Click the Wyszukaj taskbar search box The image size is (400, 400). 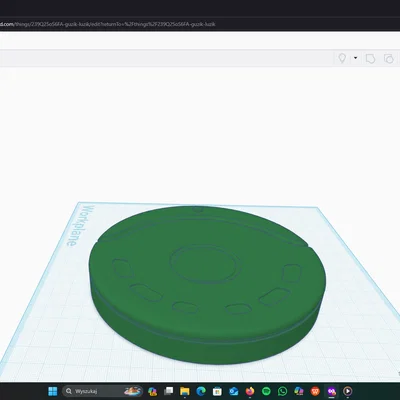(102, 391)
